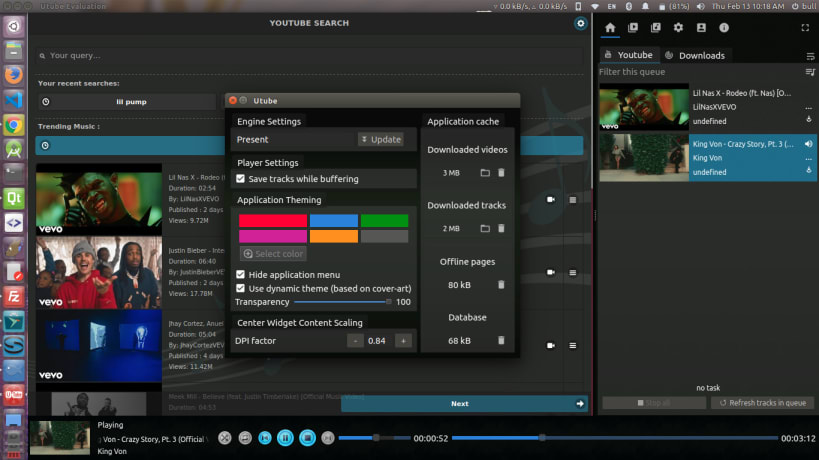Open FileZilla from the Ubuntu dock

(14, 297)
